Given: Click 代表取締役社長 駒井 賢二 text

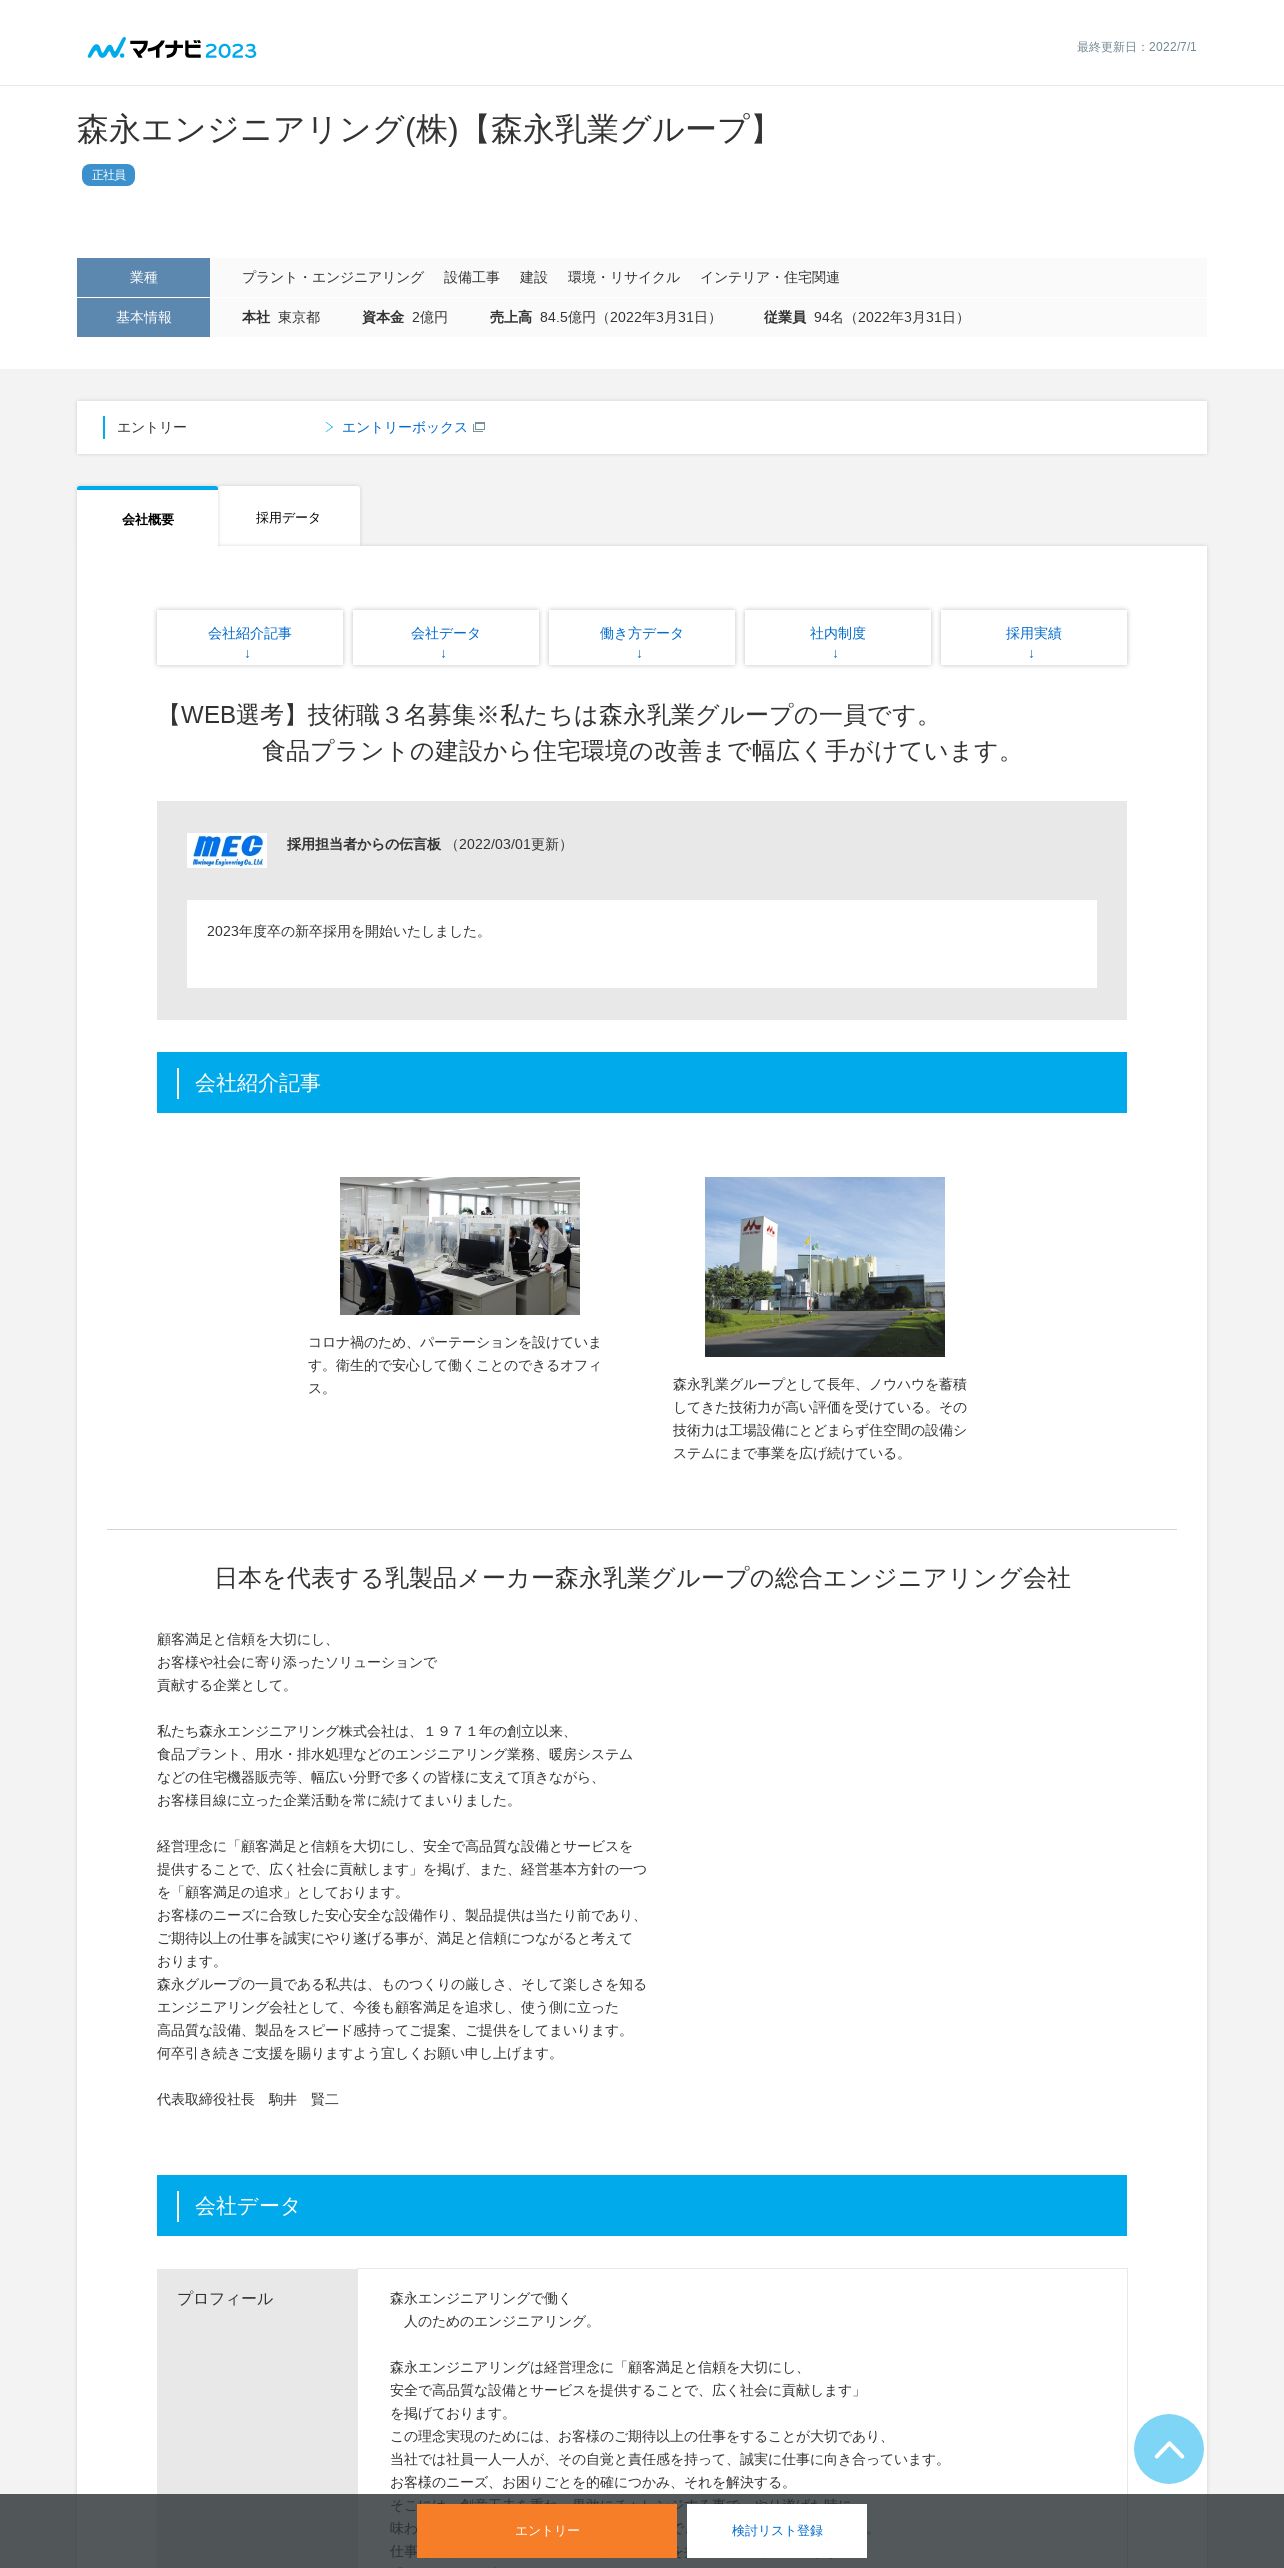Looking at the screenshot, I should click(x=248, y=2099).
